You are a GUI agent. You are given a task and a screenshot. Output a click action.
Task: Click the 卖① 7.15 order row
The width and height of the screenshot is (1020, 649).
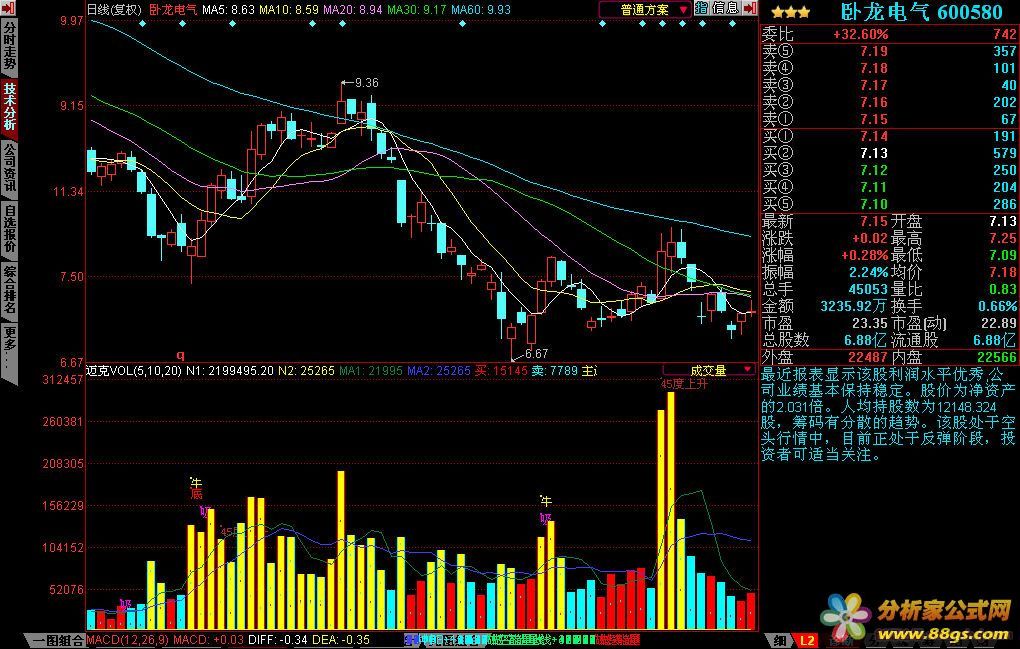pos(889,119)
